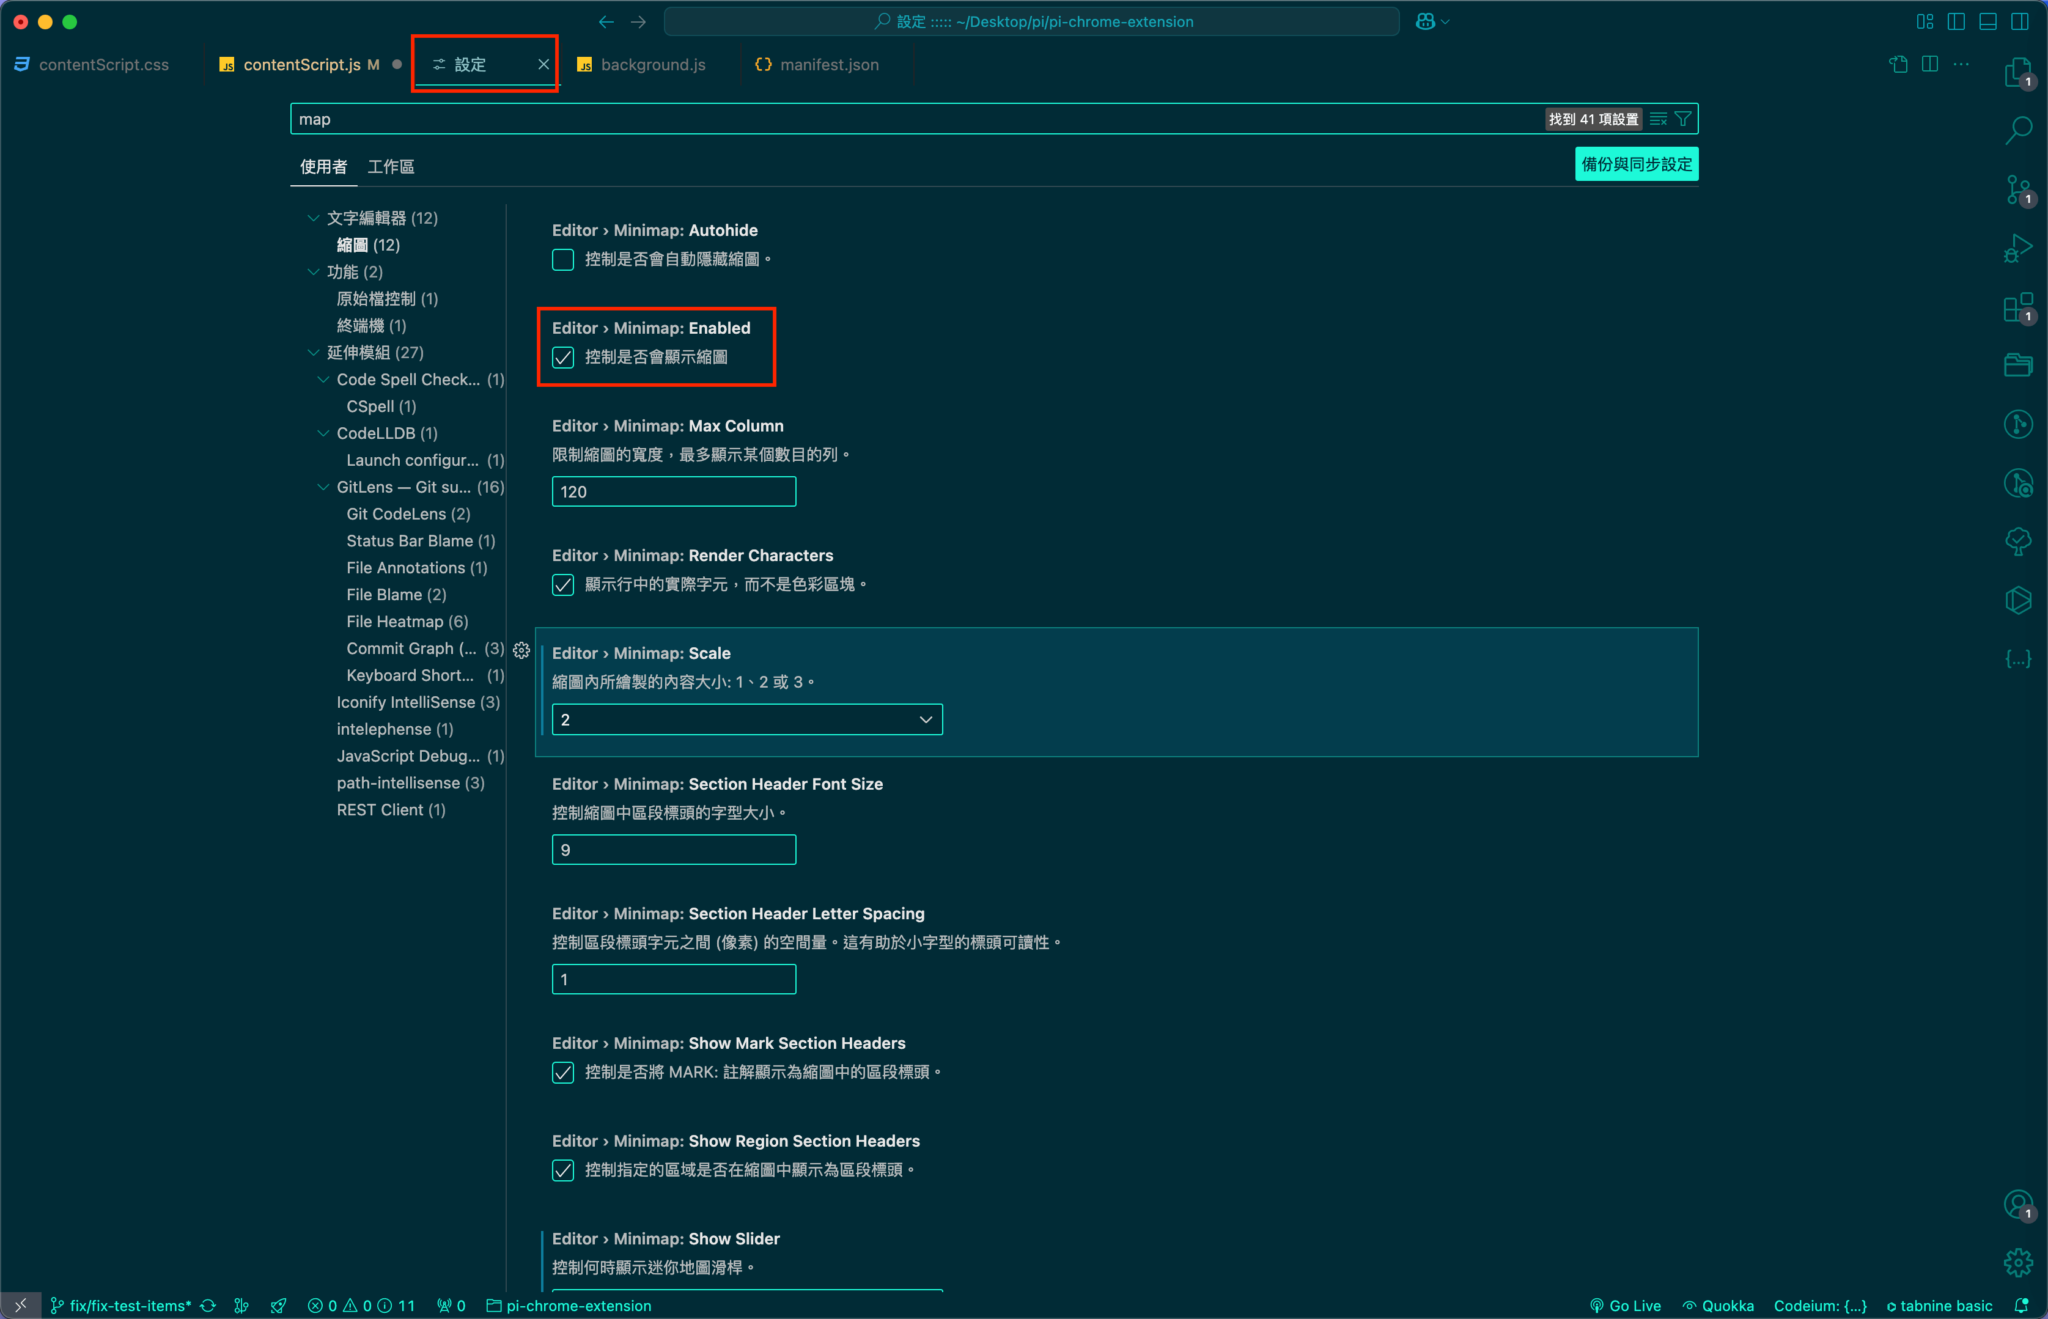Select the 工作區 settings tab

pyautogui.click(x=390, y=166)
